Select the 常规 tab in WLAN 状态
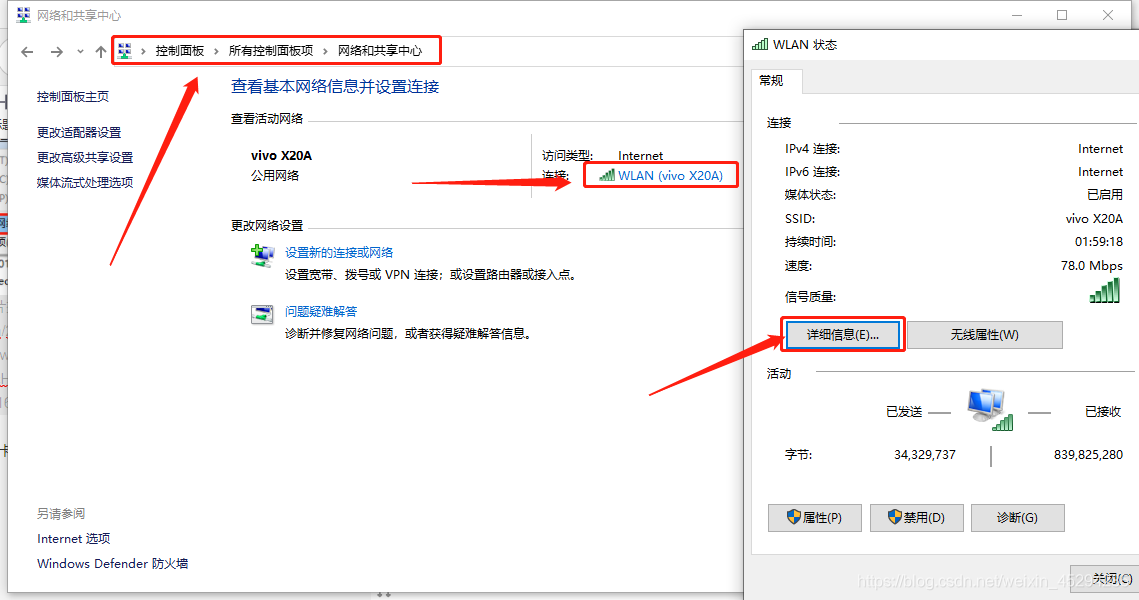Screen dimensions: 1139x600 [x=771, y=81]
